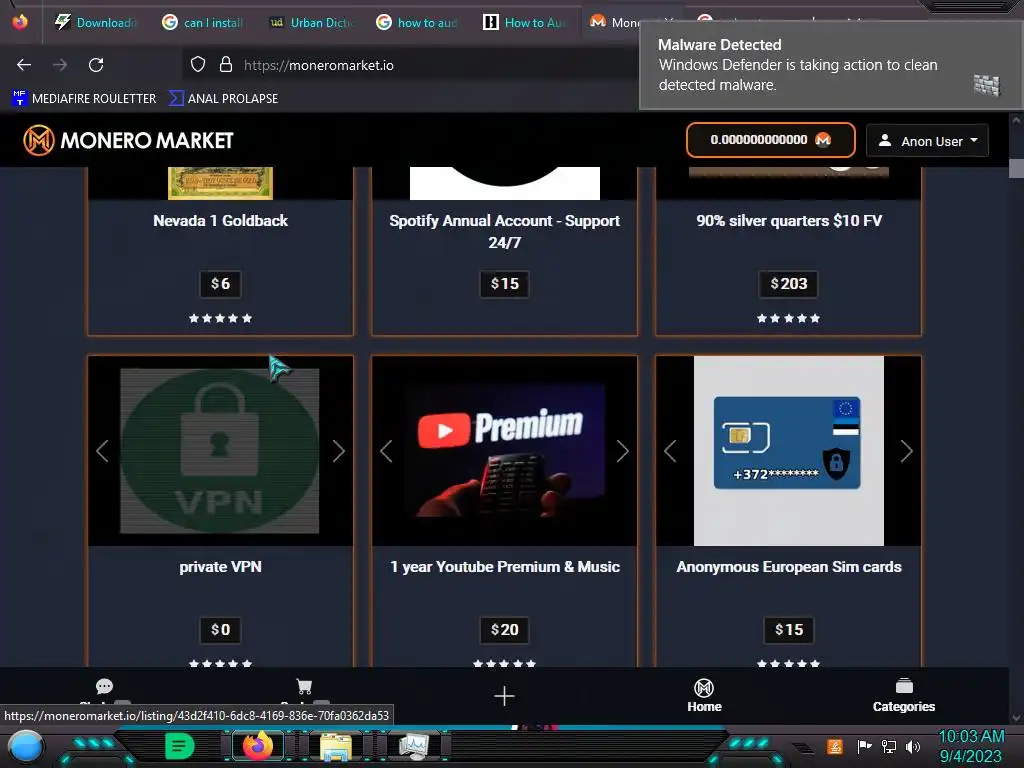Show next image on Youtube Premium card
The width and height of the screenshot is (1024, 768).
pyautogui.click(x=622, y=451)
